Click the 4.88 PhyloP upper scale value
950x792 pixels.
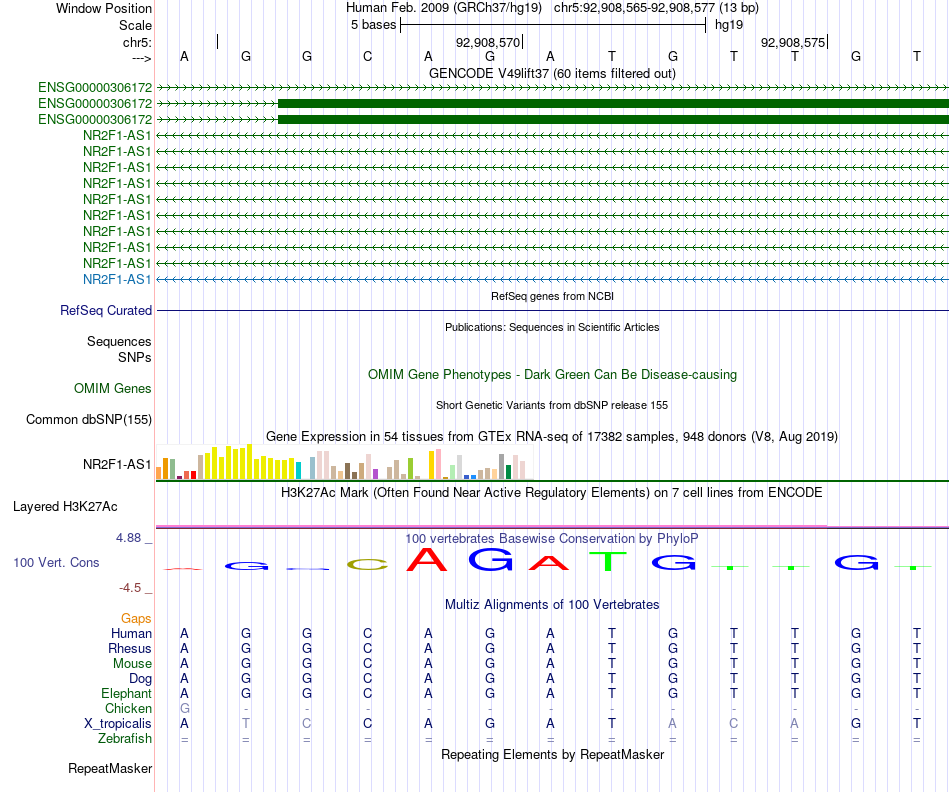[128, 537]
